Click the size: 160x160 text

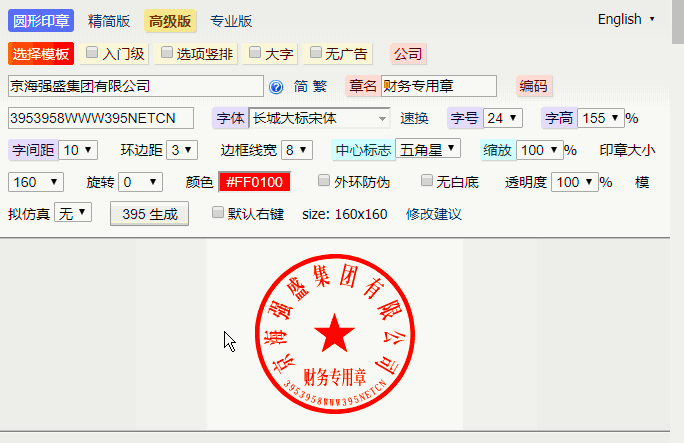coord(345,214)
